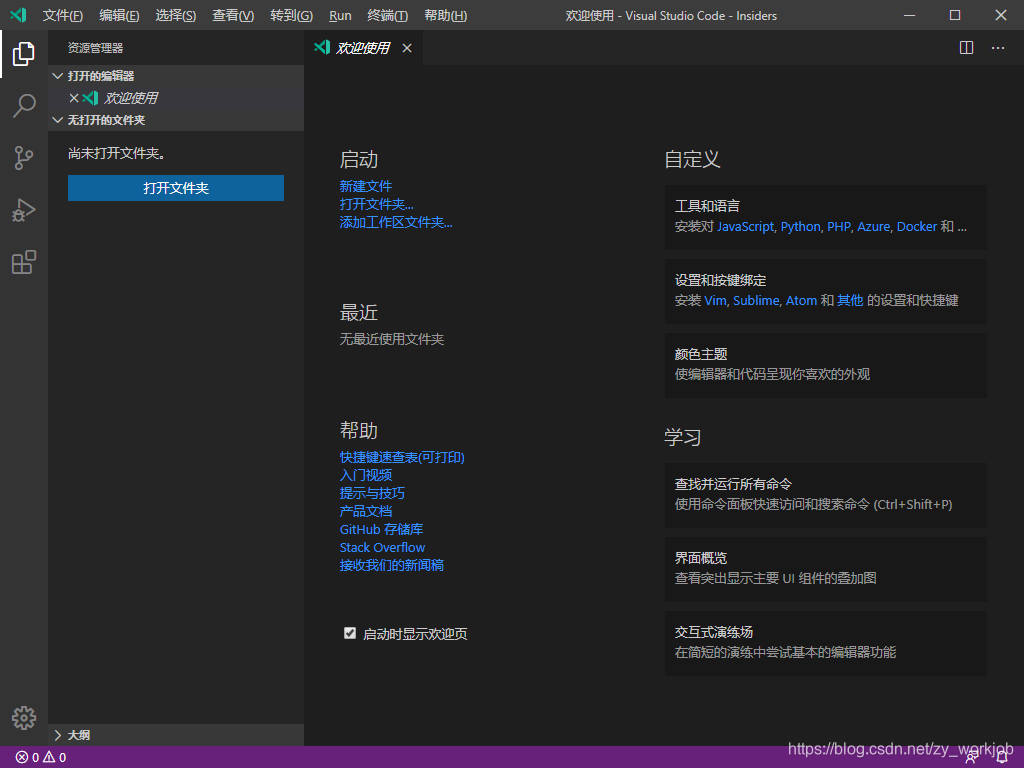Click the 资源管理器 panel title
Image resolution: width=1024 pixels, height=768 pixels.
[95, 48]
